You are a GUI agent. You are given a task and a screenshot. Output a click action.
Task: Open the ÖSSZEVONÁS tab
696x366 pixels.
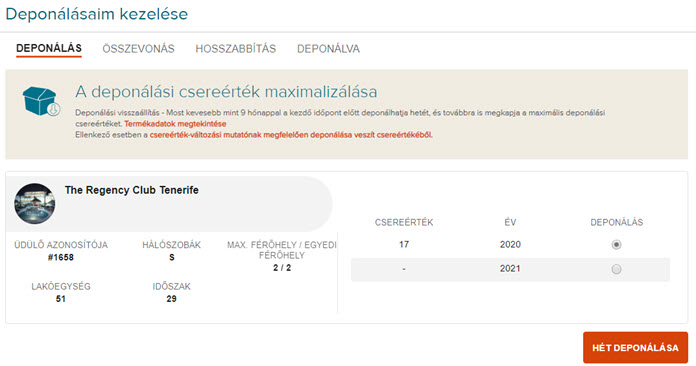click(x=138, y=48)
